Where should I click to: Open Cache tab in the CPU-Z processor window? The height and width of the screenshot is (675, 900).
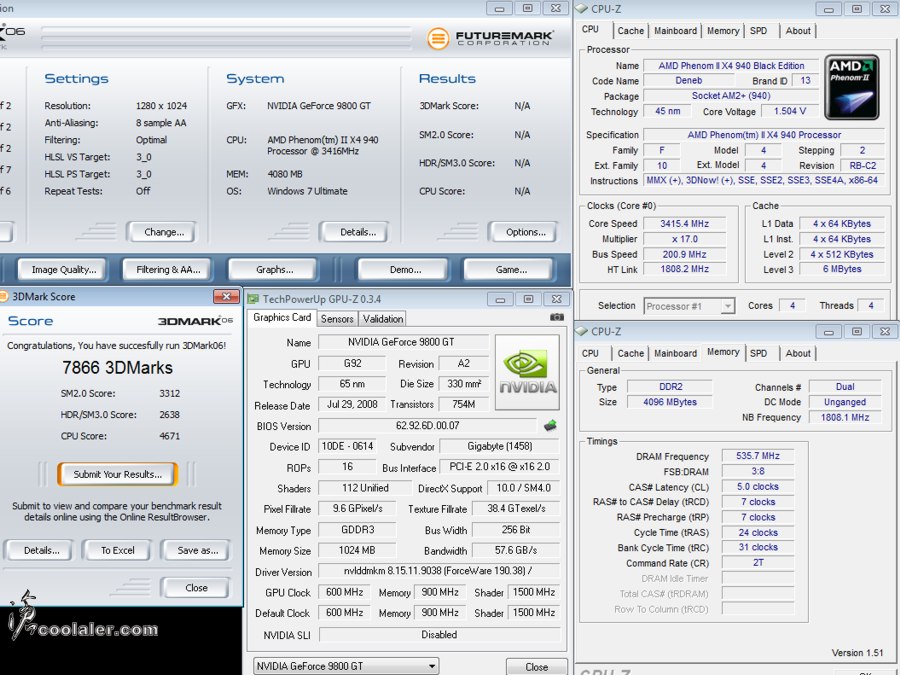[630, 31]
